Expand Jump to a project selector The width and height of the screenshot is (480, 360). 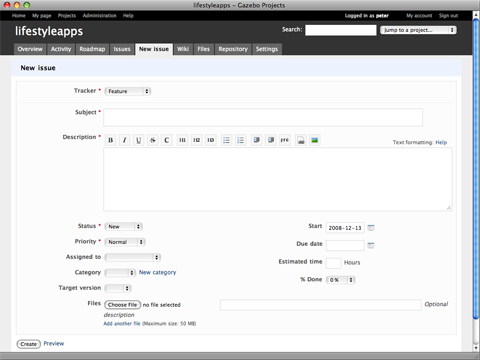pos(418,30)
